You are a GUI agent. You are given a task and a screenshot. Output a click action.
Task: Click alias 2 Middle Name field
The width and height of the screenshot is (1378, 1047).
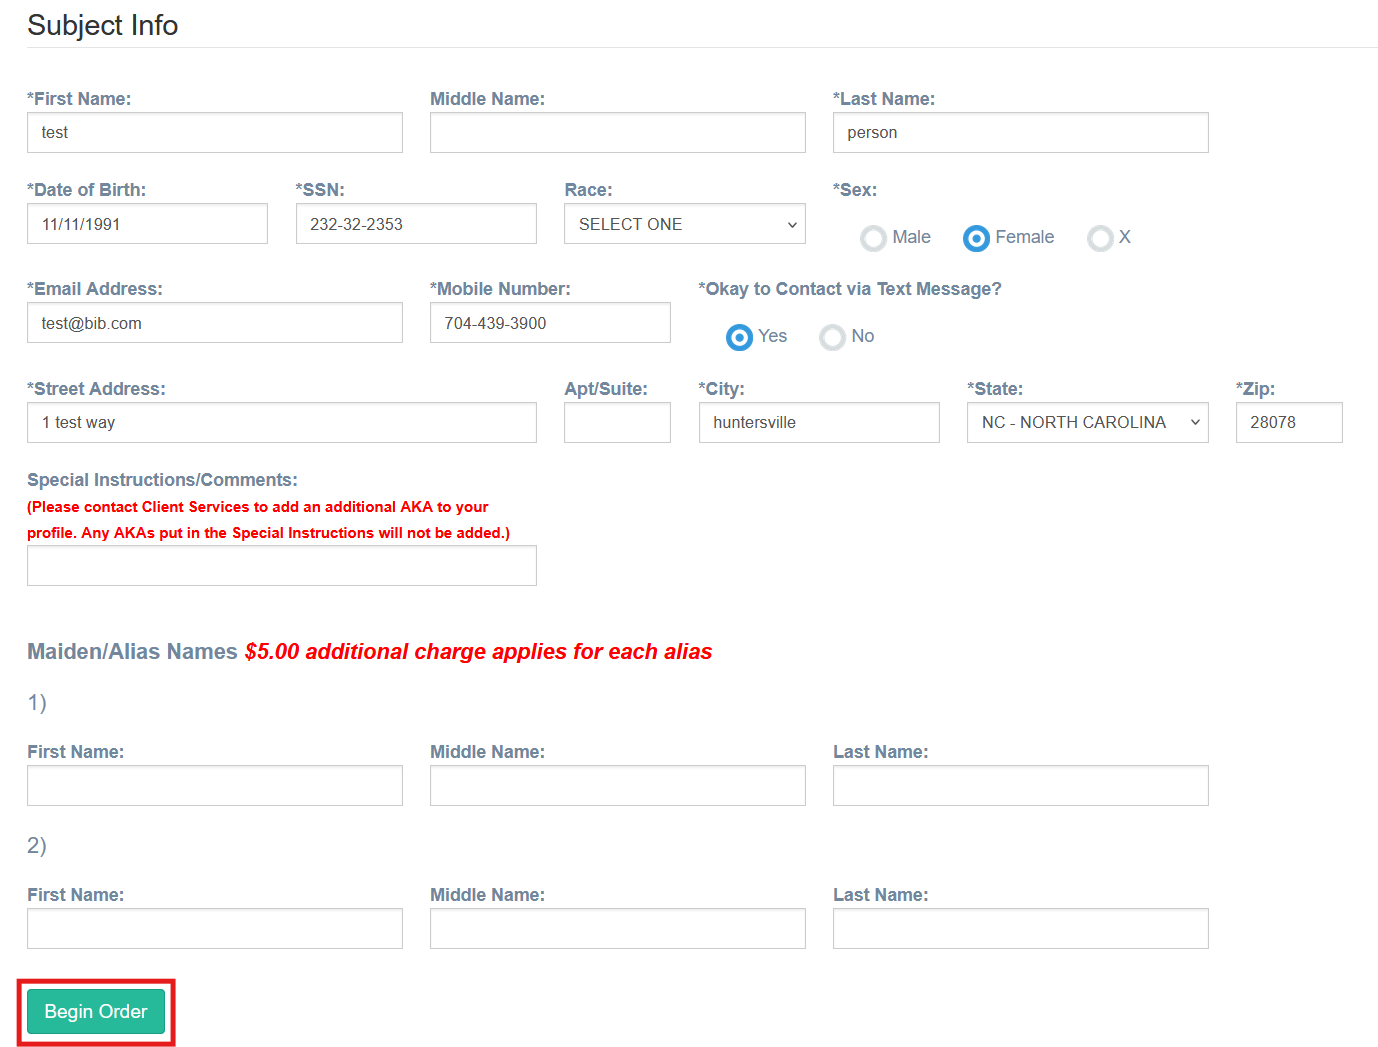[x=618, y=929]
